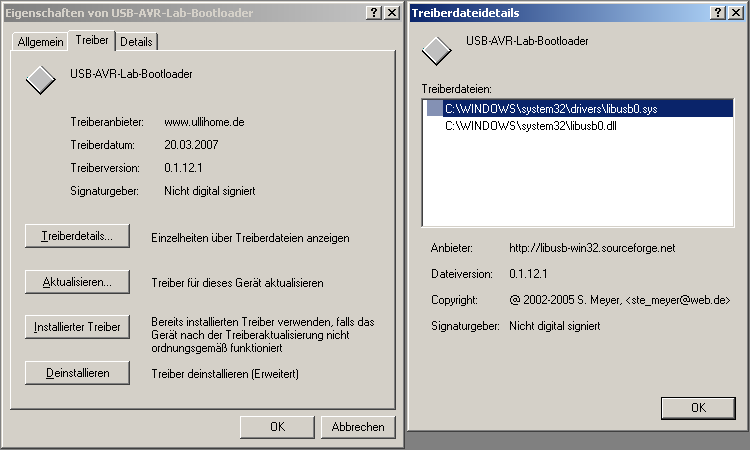Viewport: 750px width, 450px height.
Task: Click the Signaturgeber: label in the Eigenschaften window
Action: 104,191
